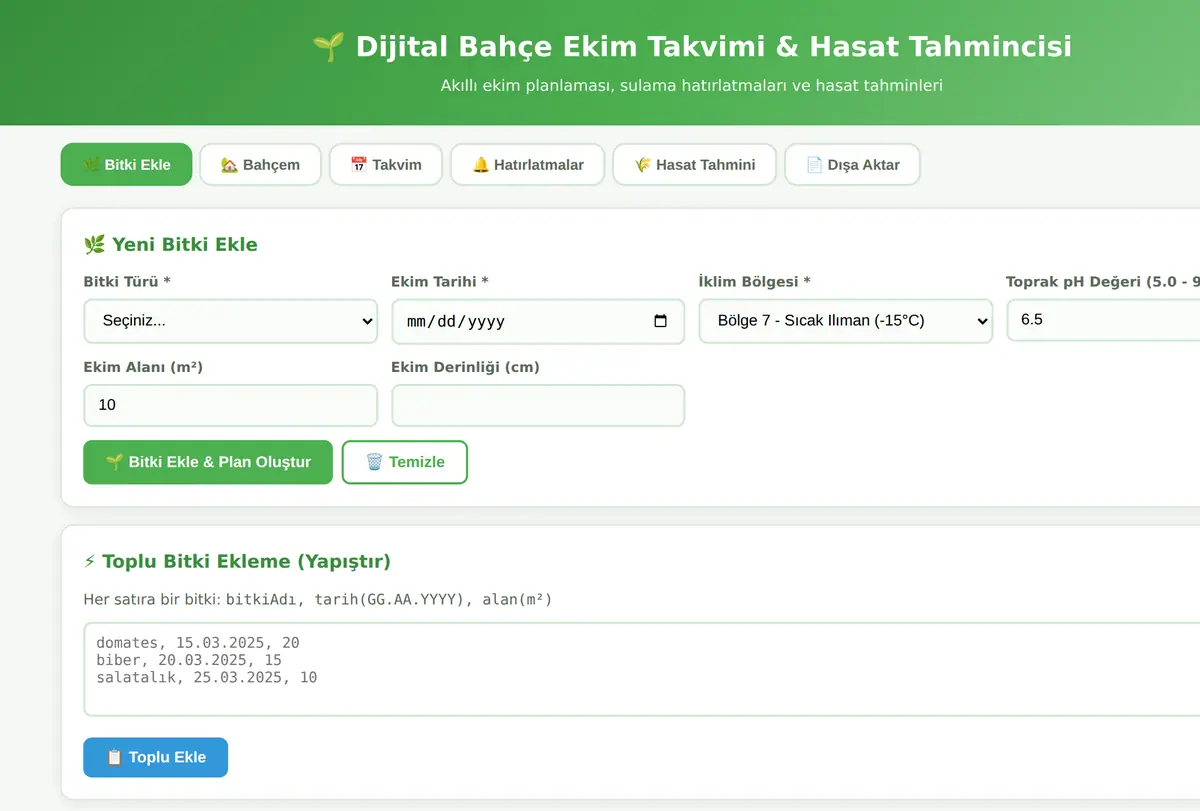Click the empty Ekim Derinliği field
Screen dimensions: 1200x811
click(538, 405)
